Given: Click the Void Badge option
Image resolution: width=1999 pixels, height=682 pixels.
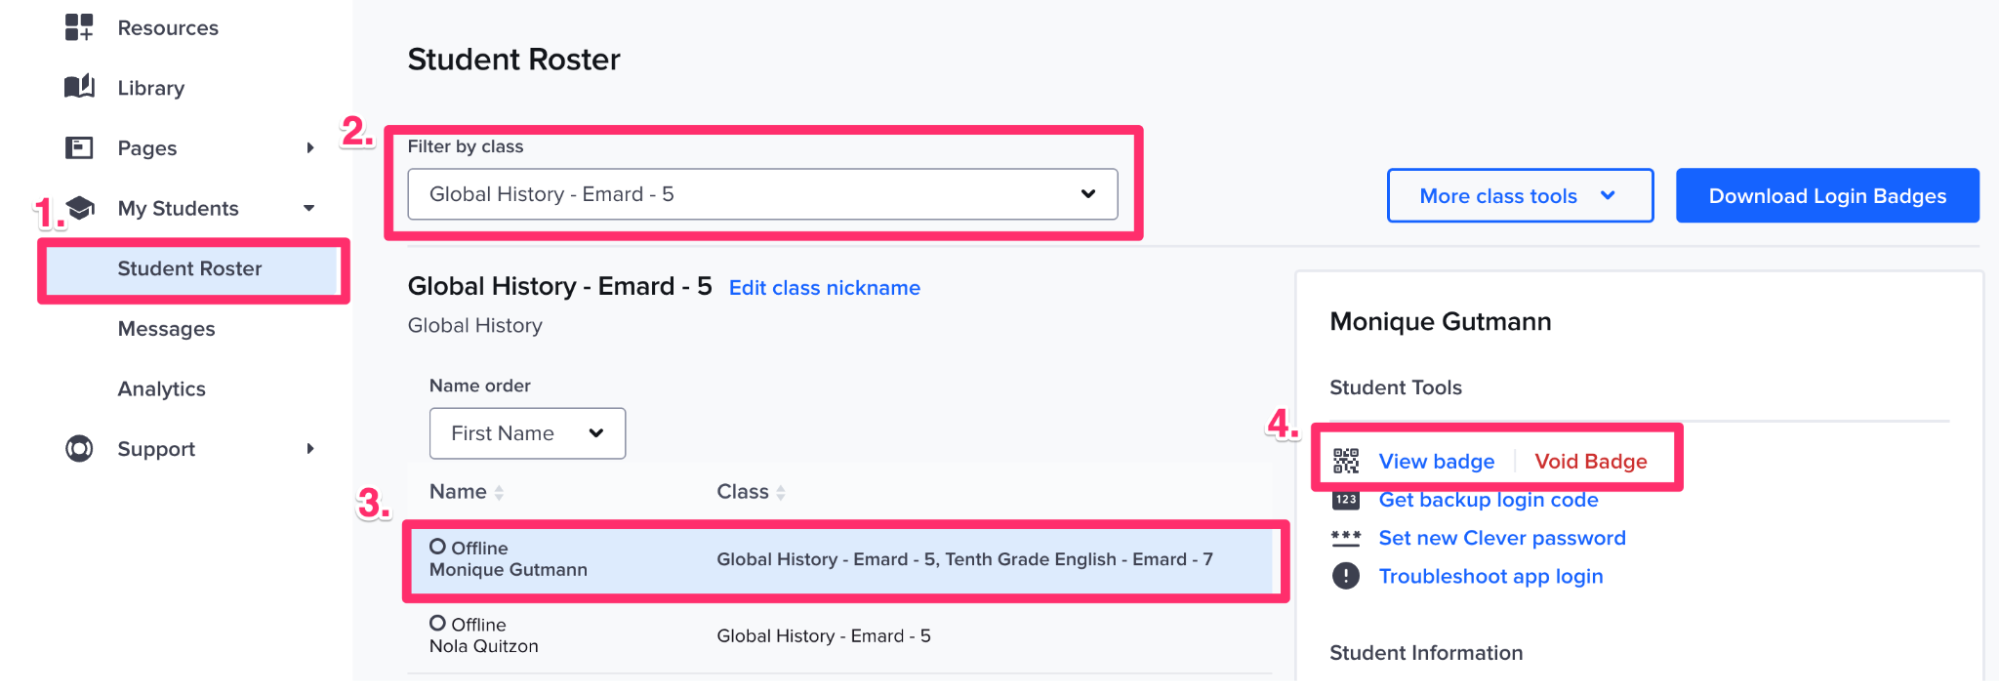Looking at the screenshot, I should [1590, 461].
